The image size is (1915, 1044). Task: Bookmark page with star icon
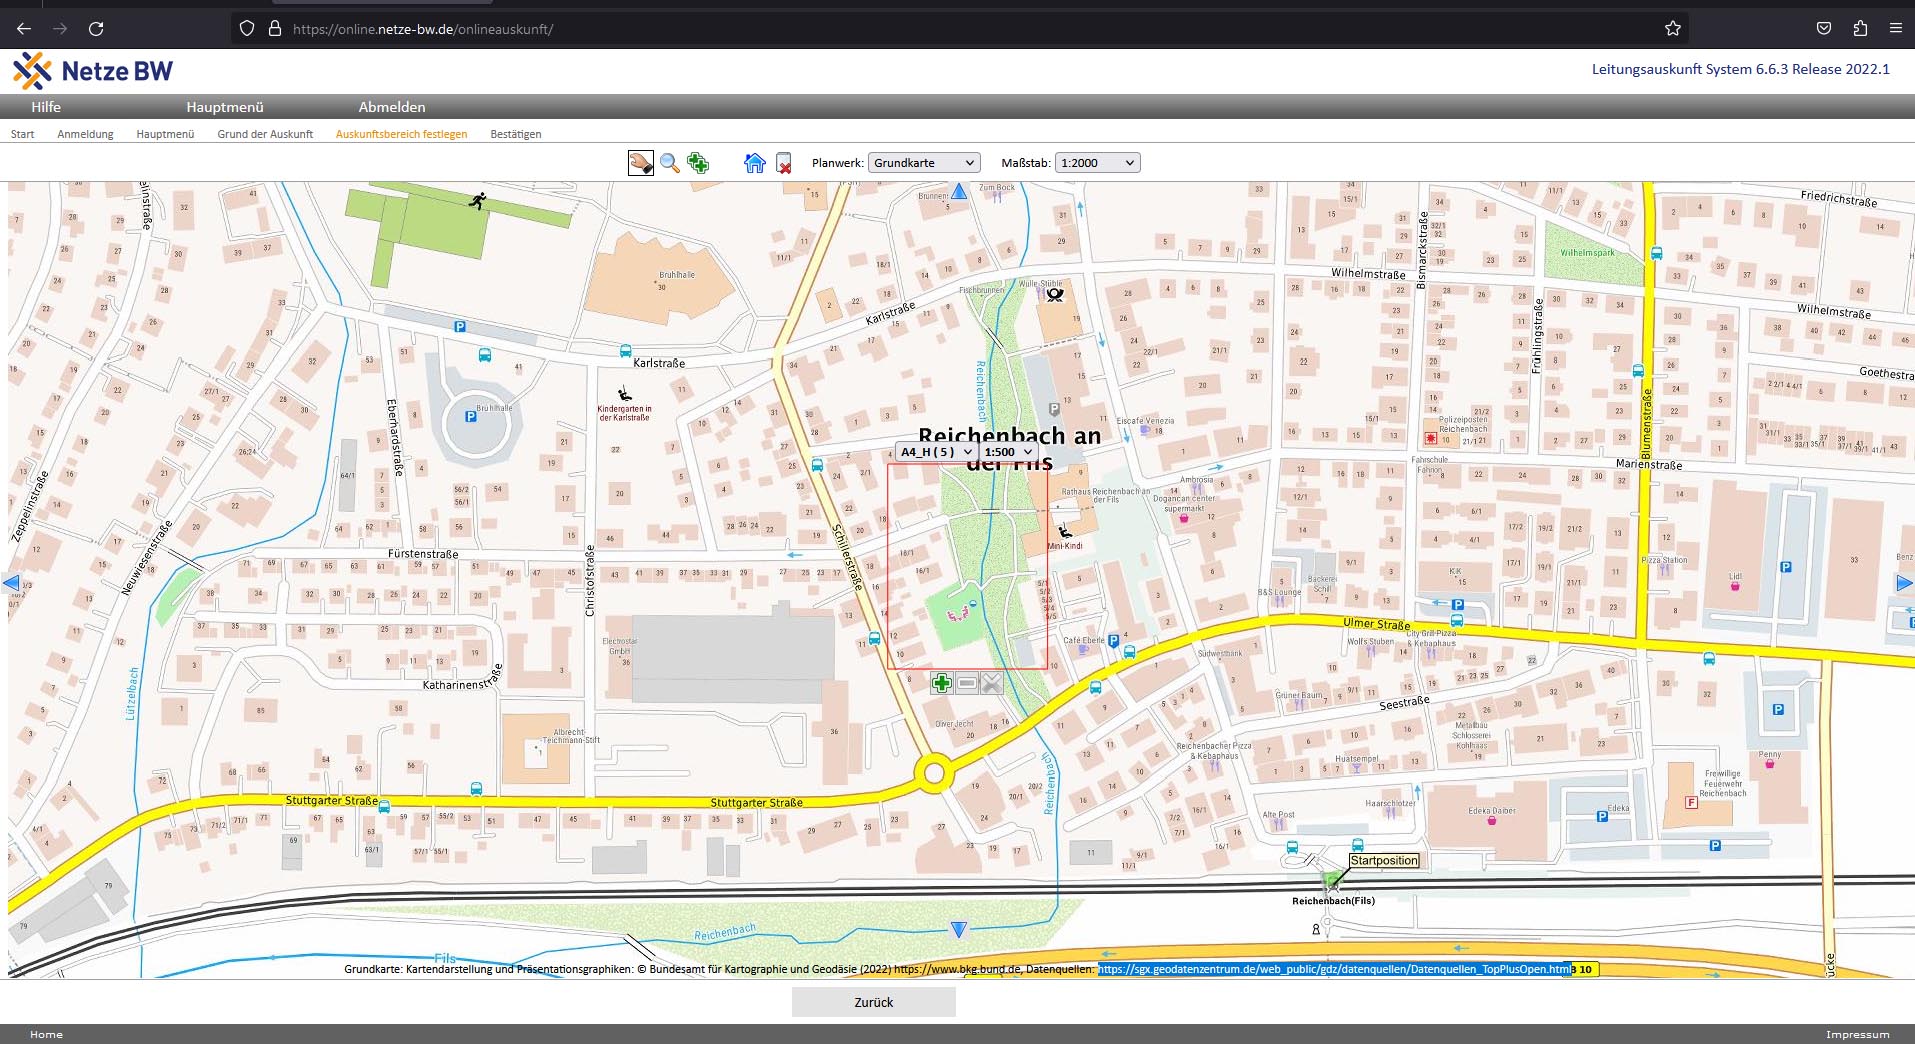[1673, 28]
